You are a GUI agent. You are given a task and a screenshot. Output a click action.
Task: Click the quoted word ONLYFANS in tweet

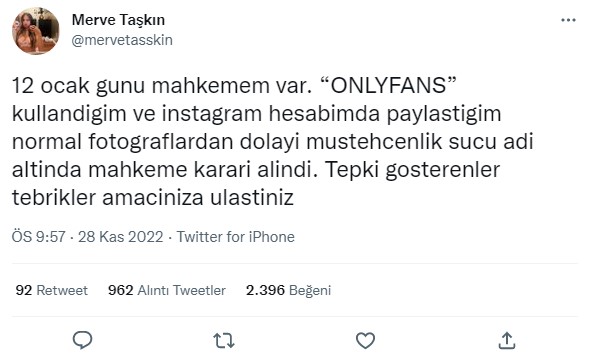(x=389, y=85)
